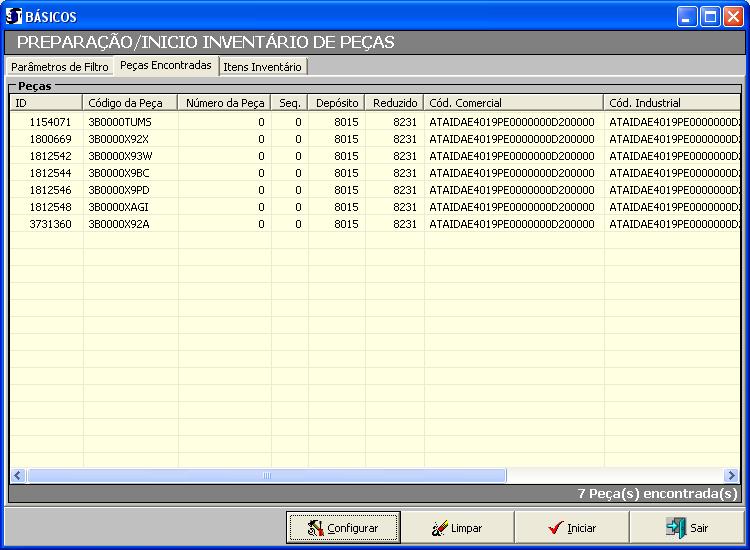Switch to Parâmetros de Filtro tab

[60, 67]
